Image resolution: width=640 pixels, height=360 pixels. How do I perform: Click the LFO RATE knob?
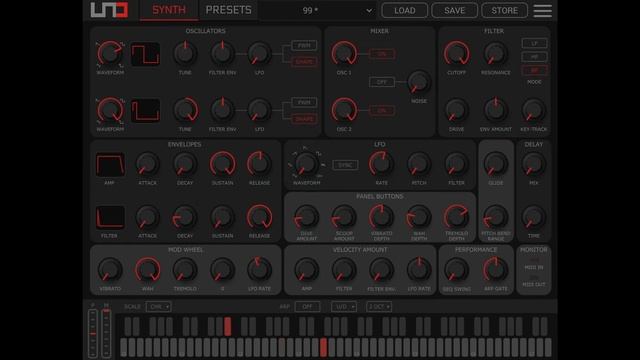pos(381,164)
